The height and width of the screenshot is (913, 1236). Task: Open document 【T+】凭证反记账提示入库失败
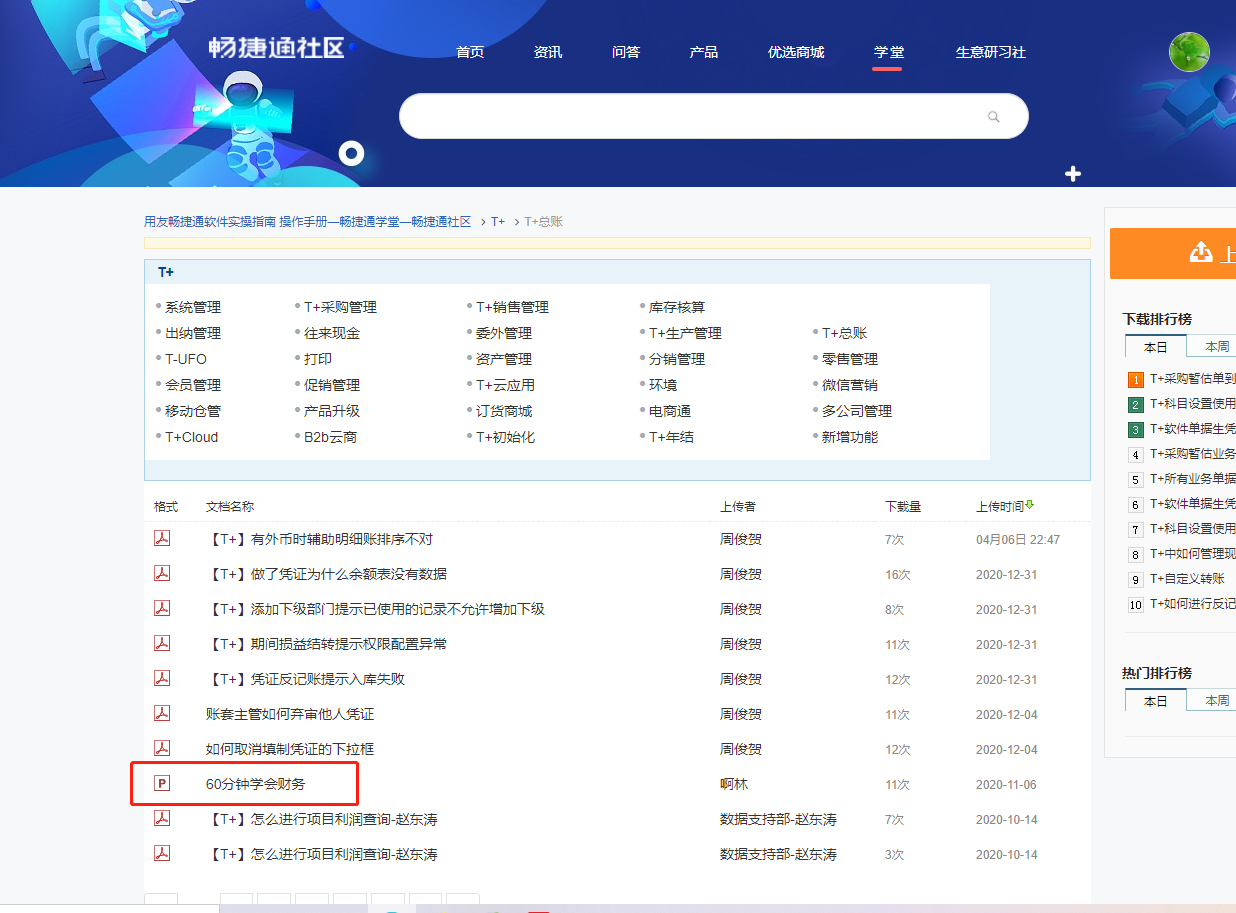(305, 679)
